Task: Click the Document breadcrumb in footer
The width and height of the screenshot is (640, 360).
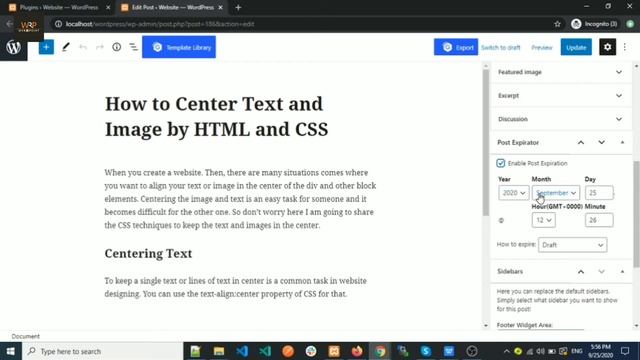Action: pyautogui.click(x=25, y=336)
